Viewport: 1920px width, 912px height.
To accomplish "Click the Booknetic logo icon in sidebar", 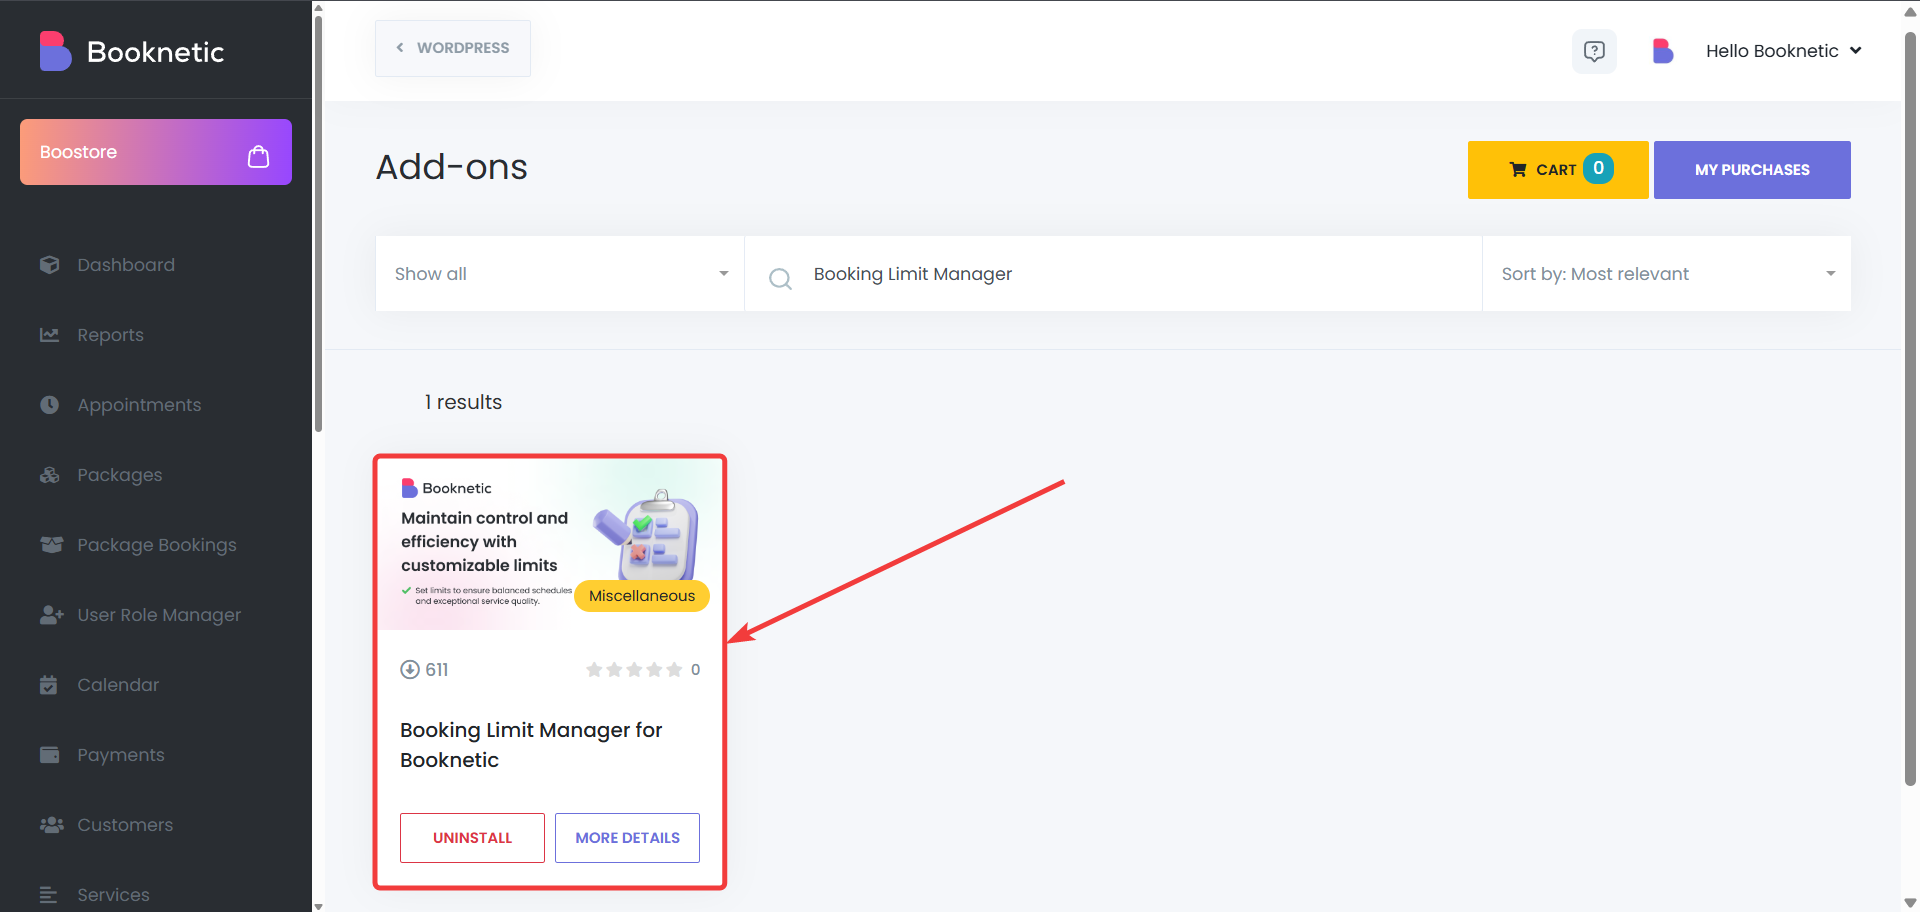I will pos(55,51).
